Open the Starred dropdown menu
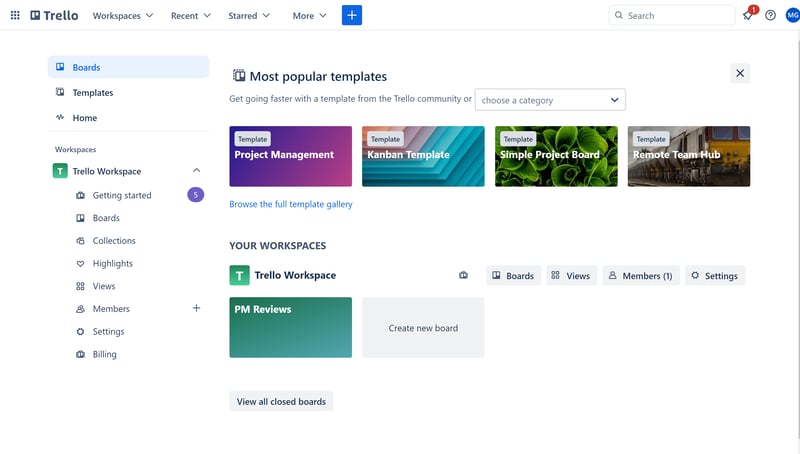The image size is (800, 454). (x=248, y=15)
